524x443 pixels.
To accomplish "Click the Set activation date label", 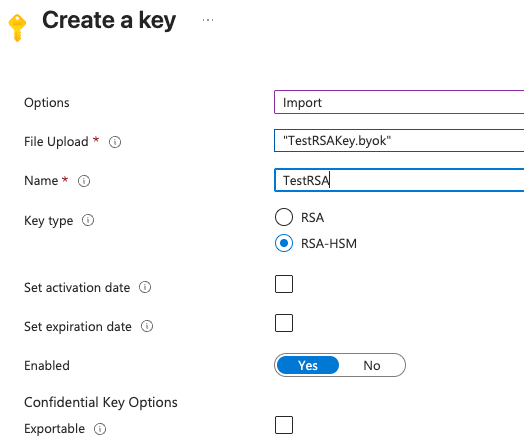I will 77,288.
